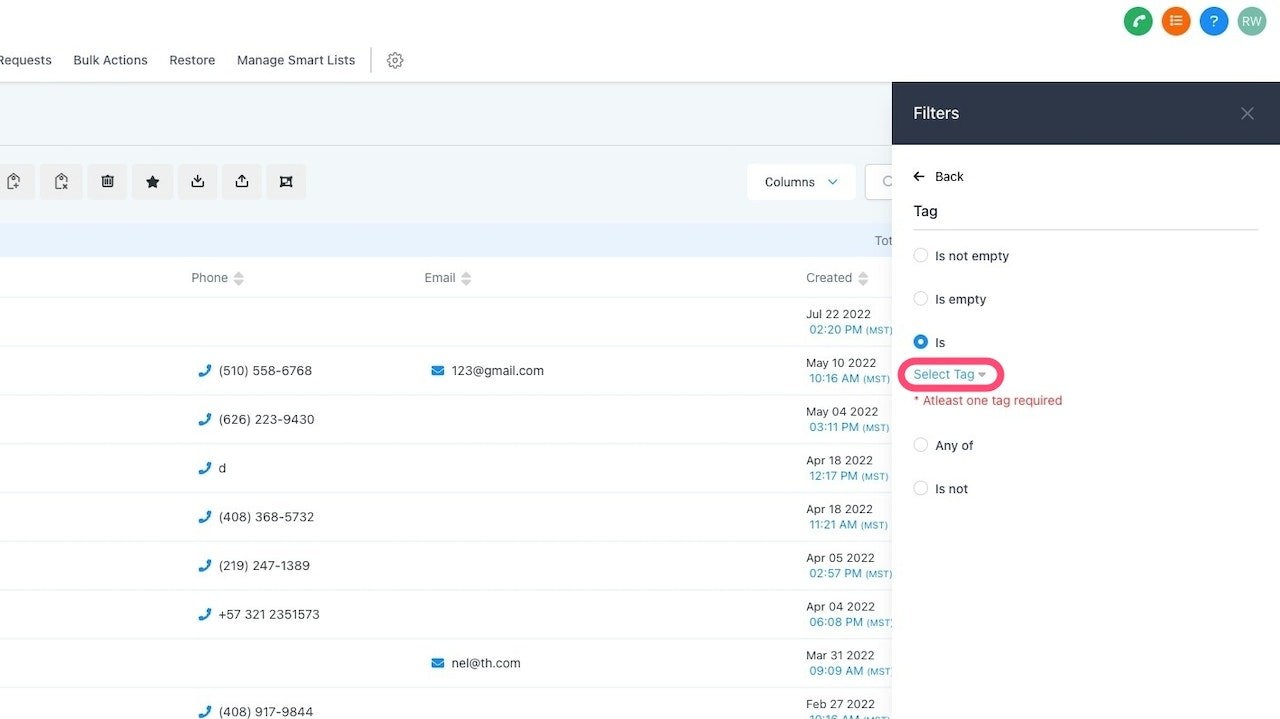Click the Email column header label
This screenshot has height=719, width=1280.
pyautogui.click(x=440, y=278)
